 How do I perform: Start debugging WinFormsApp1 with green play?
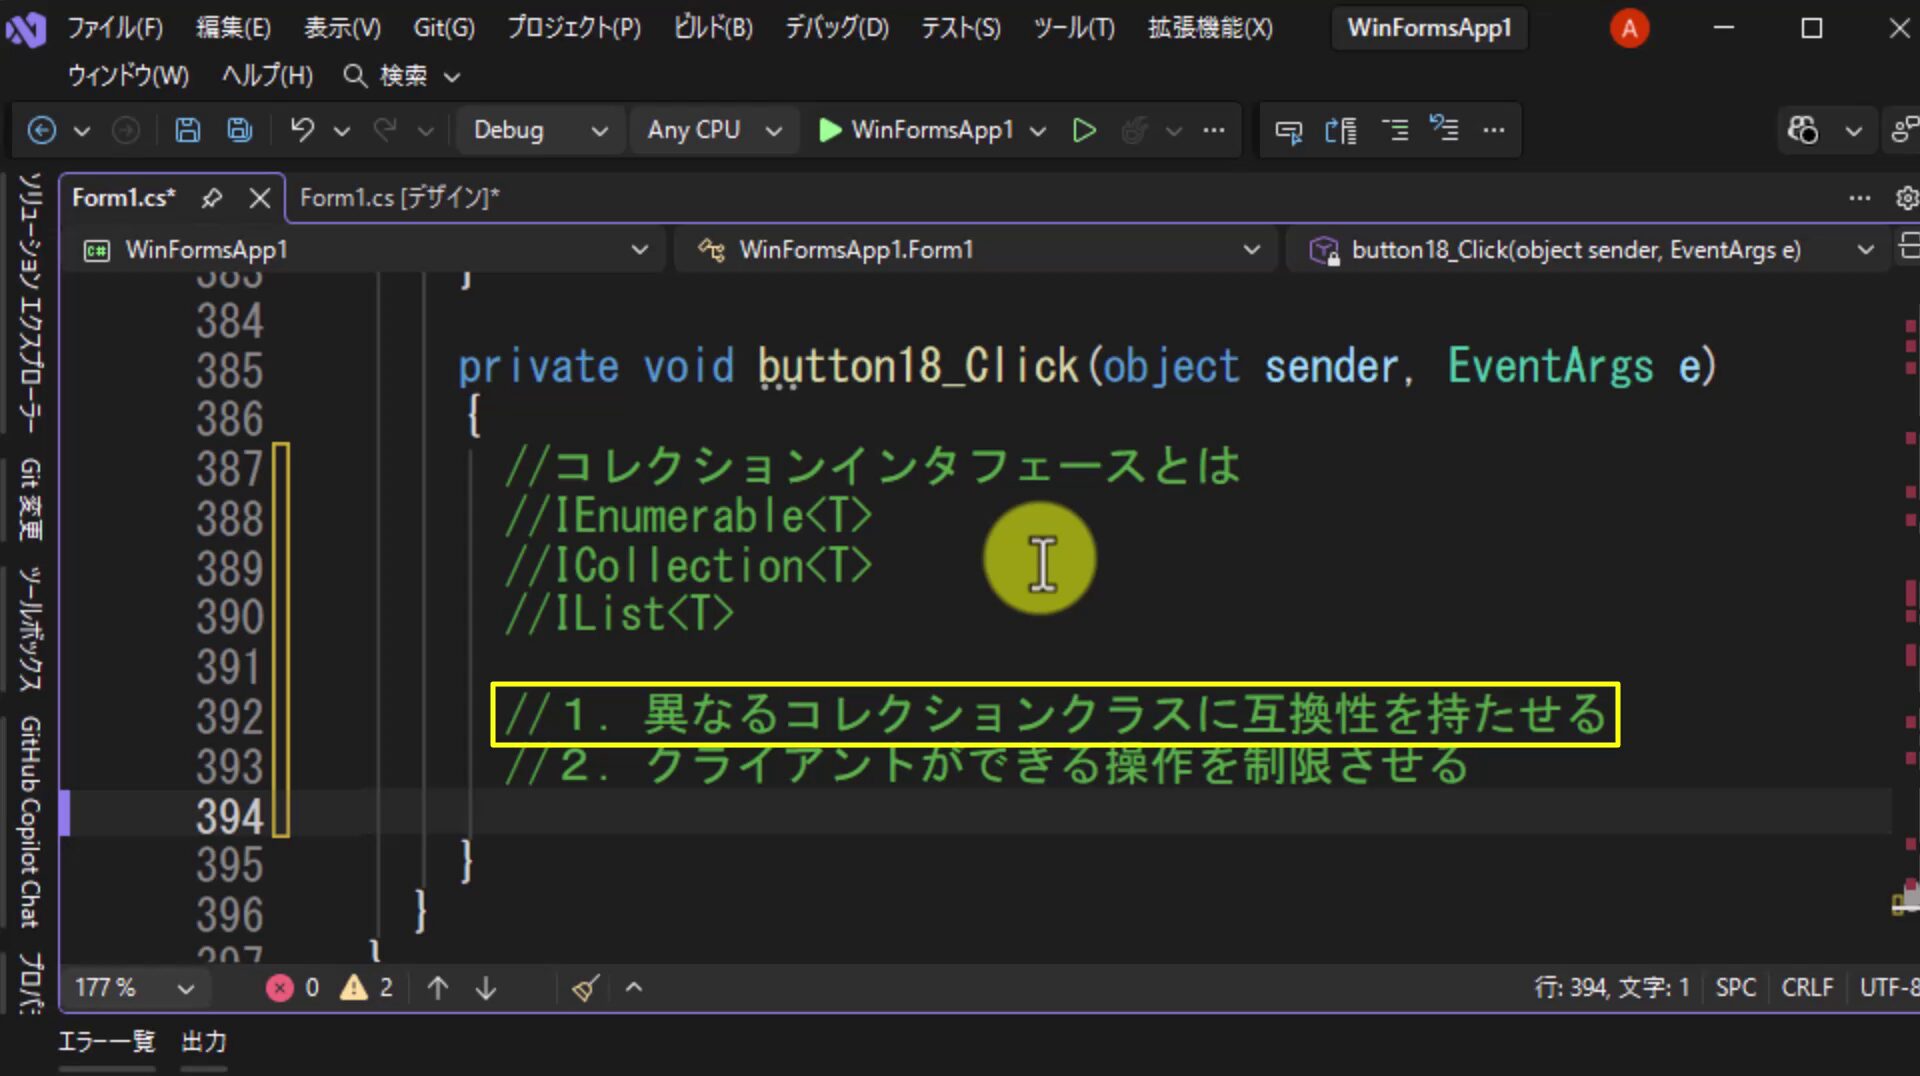pos(829,130)
